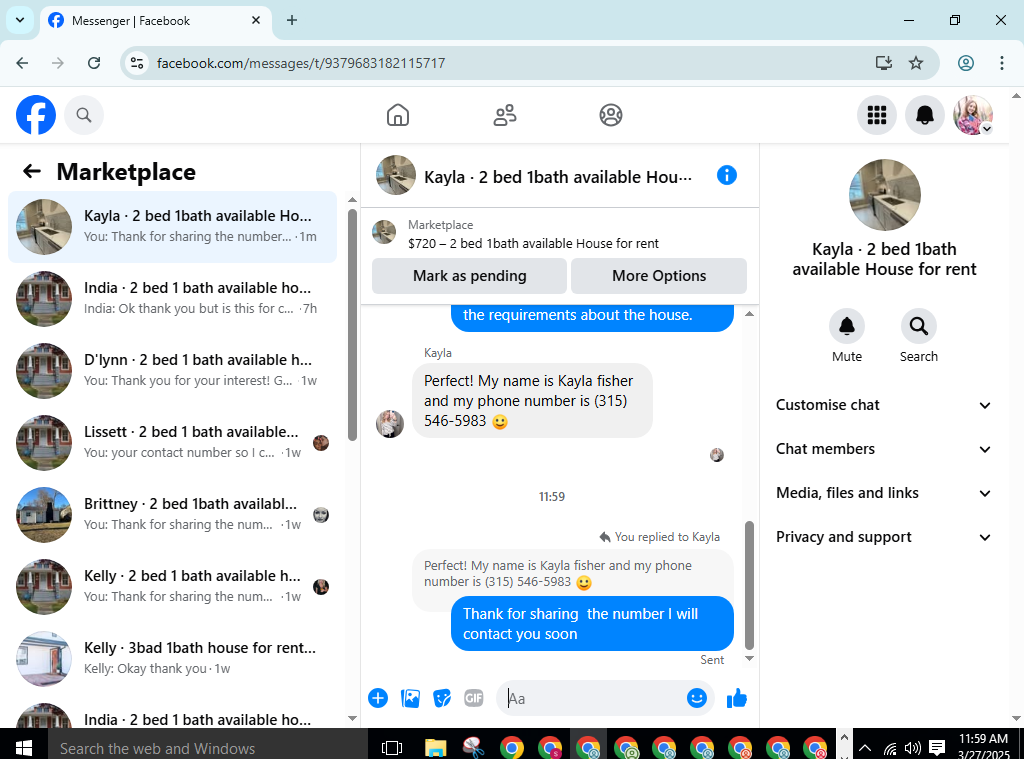Viewport: 1024px width, 759px height.
Task: Go back in Chrome browser
Action: tap(22, 63)
